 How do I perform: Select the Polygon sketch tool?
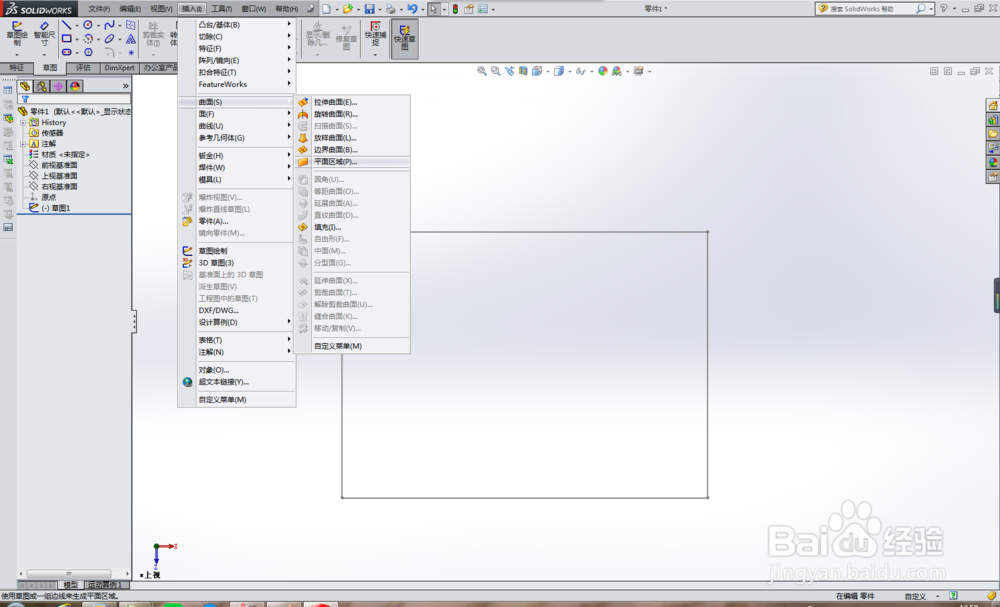[88, 52]
